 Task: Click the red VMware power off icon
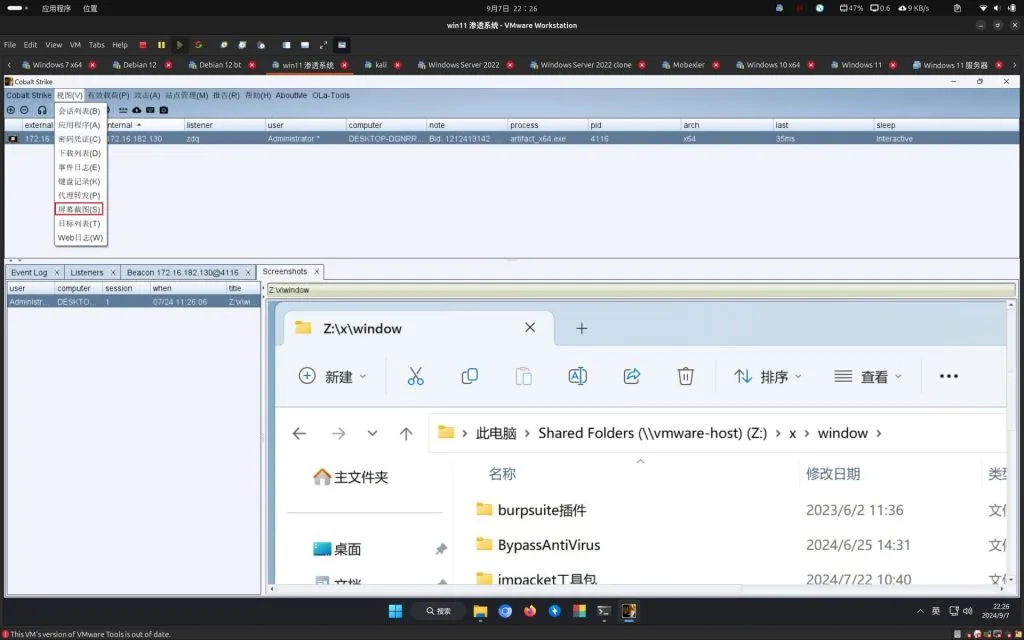tap(142, 45)
